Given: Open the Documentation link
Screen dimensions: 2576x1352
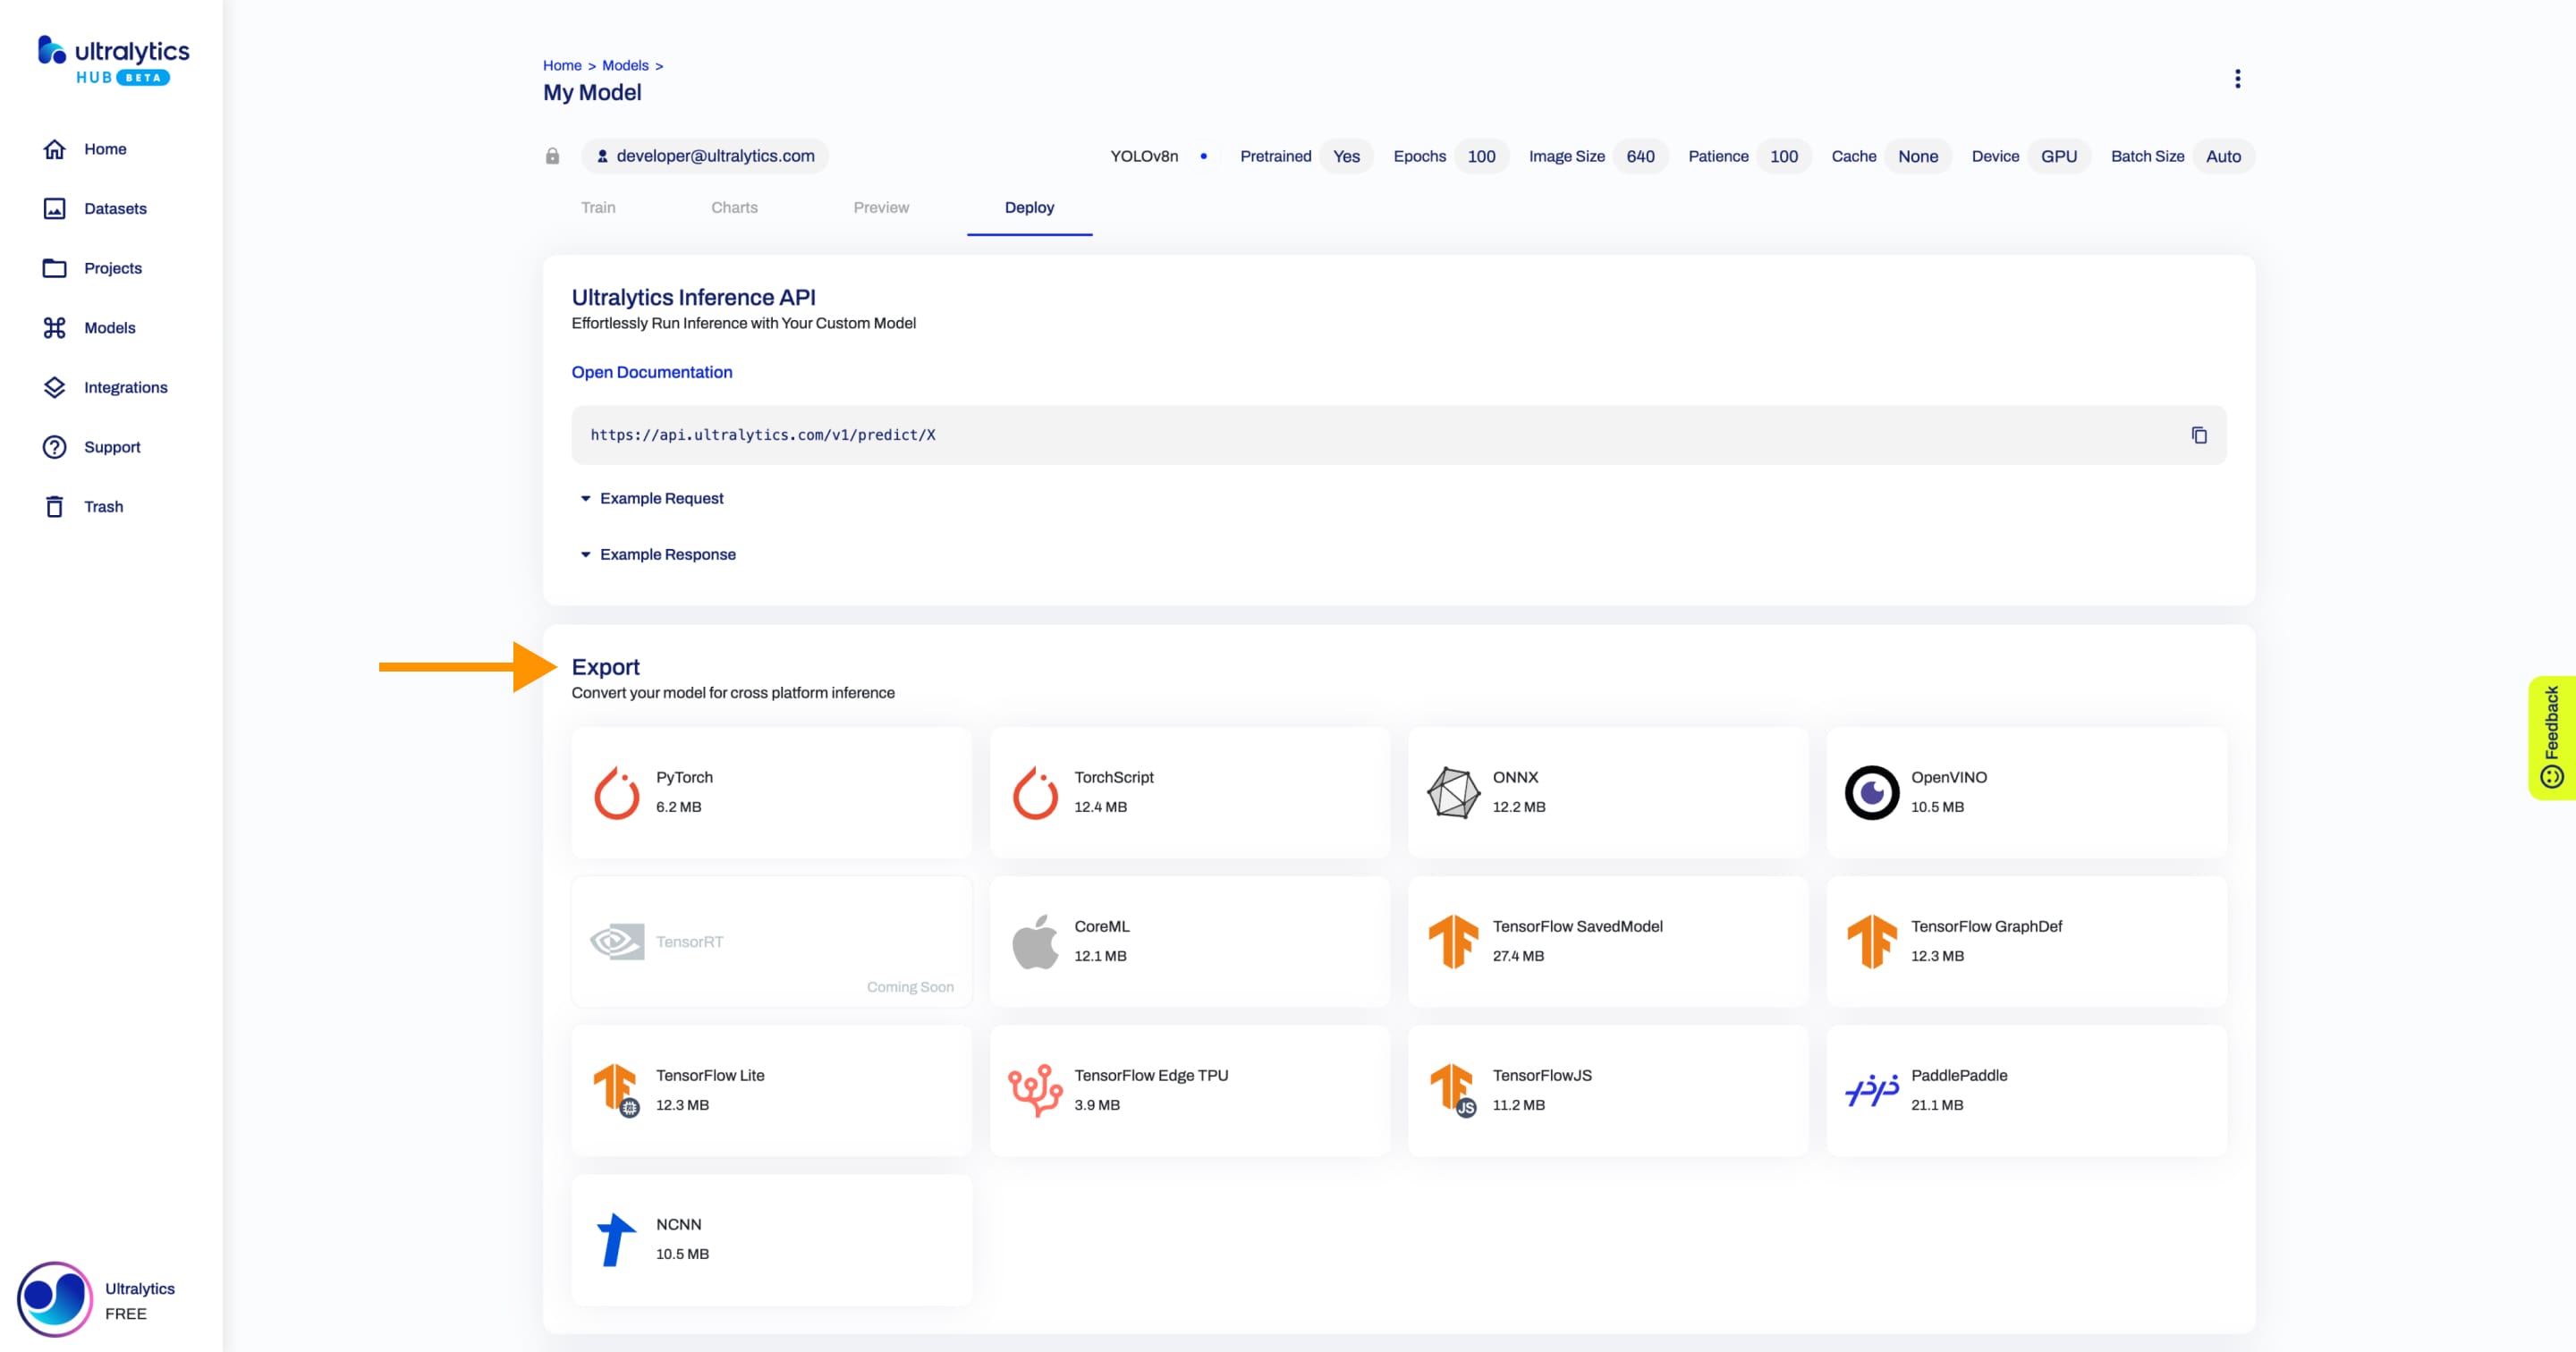Looking at the screenshot, I should [x=651, y=371].
